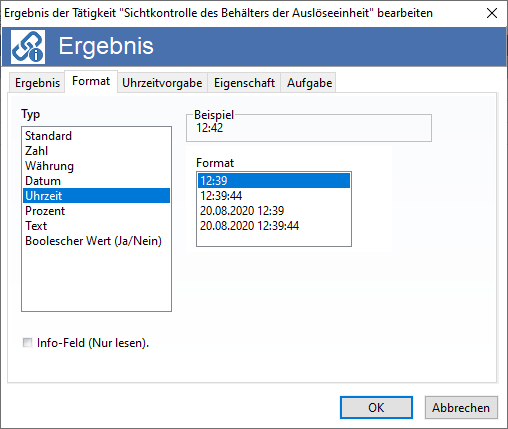Switch to the Ergebnis tab
This screenshot has height=429, width=508.
pyautogui.click(x=37, y=83)
